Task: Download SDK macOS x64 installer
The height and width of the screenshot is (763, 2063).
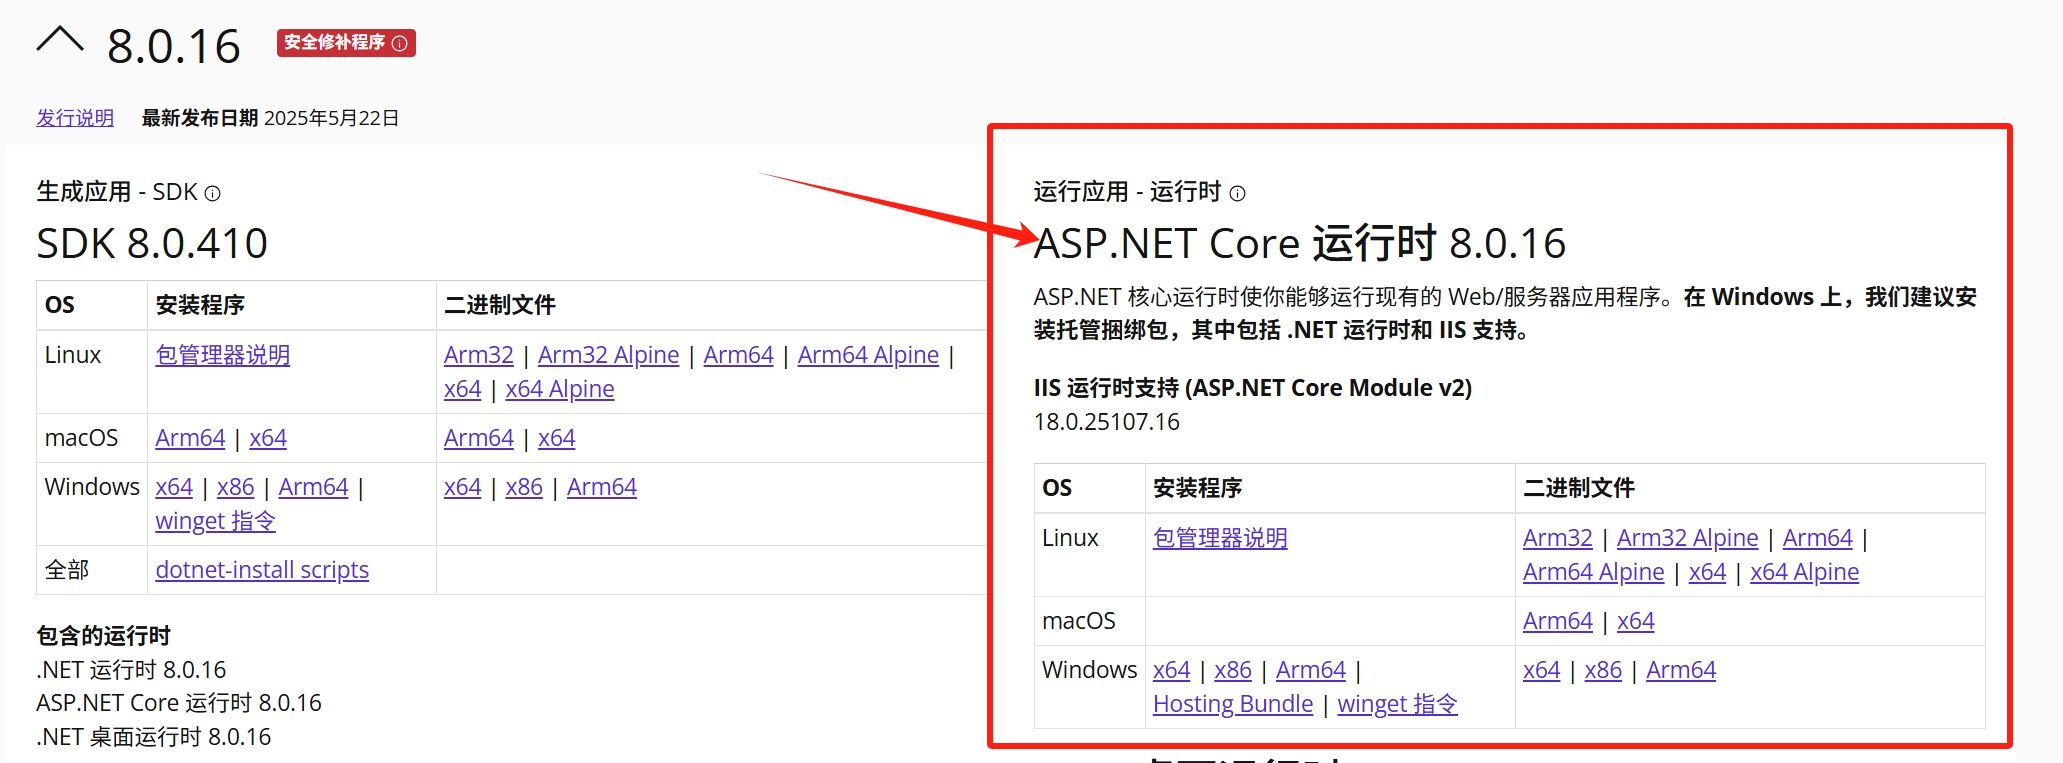Action: tap(268, 438)
